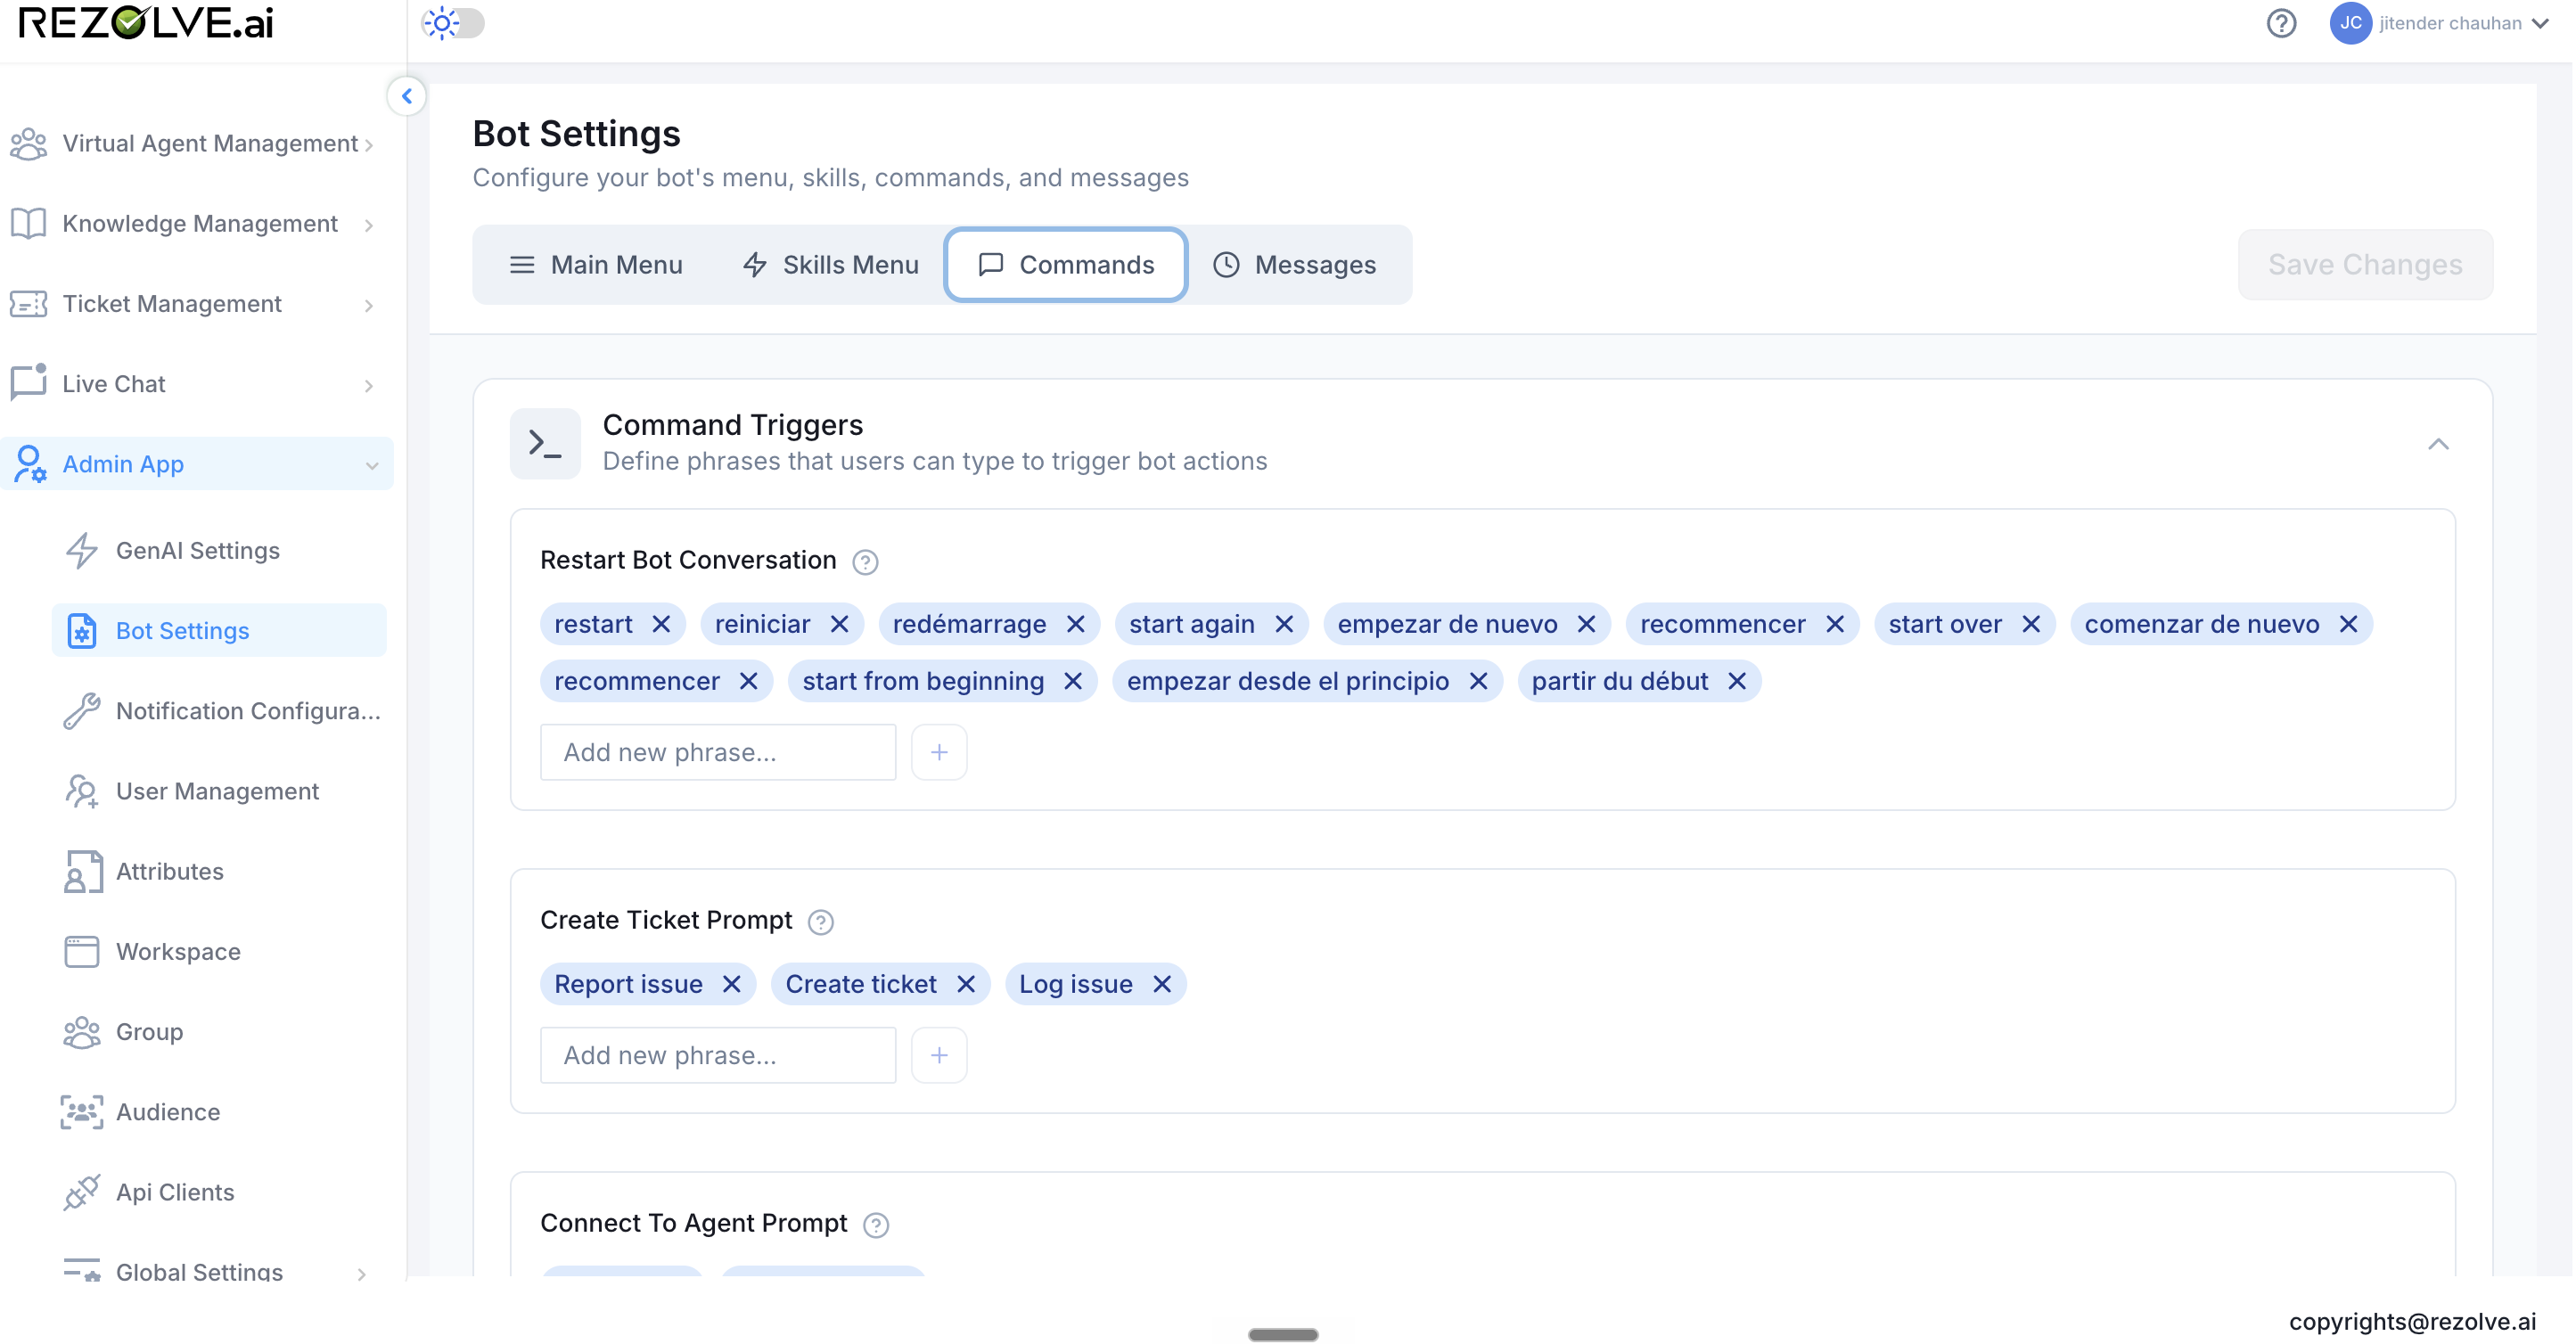This screenshot has width=2576, height=1344.
Task: Focus Create Ticket Add new phrase field
Action: coord(718,1055)
